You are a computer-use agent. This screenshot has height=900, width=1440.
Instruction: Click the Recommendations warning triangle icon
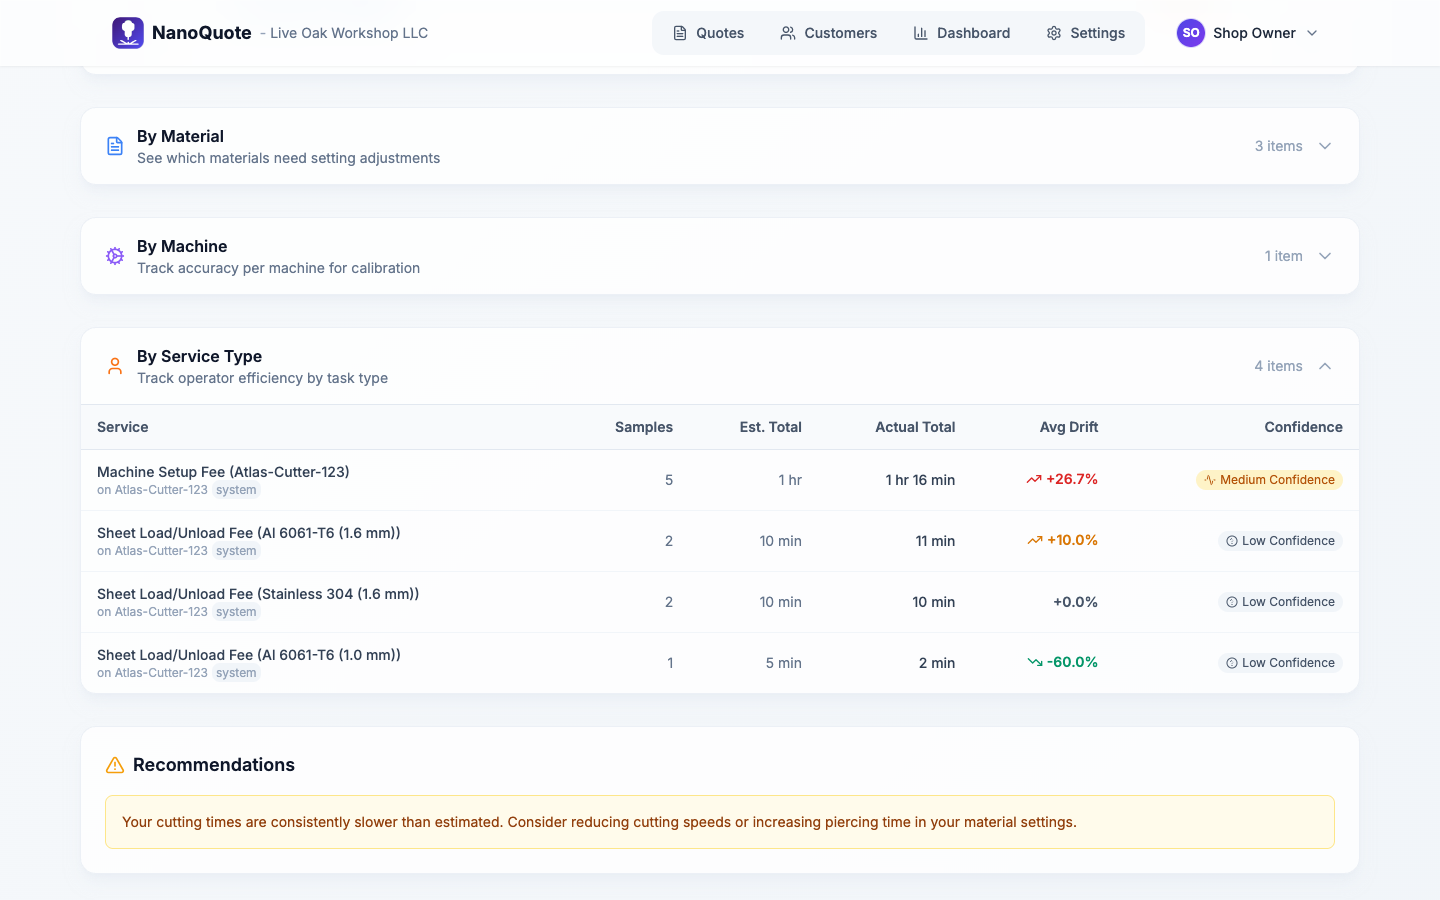[x=115, y=765]
